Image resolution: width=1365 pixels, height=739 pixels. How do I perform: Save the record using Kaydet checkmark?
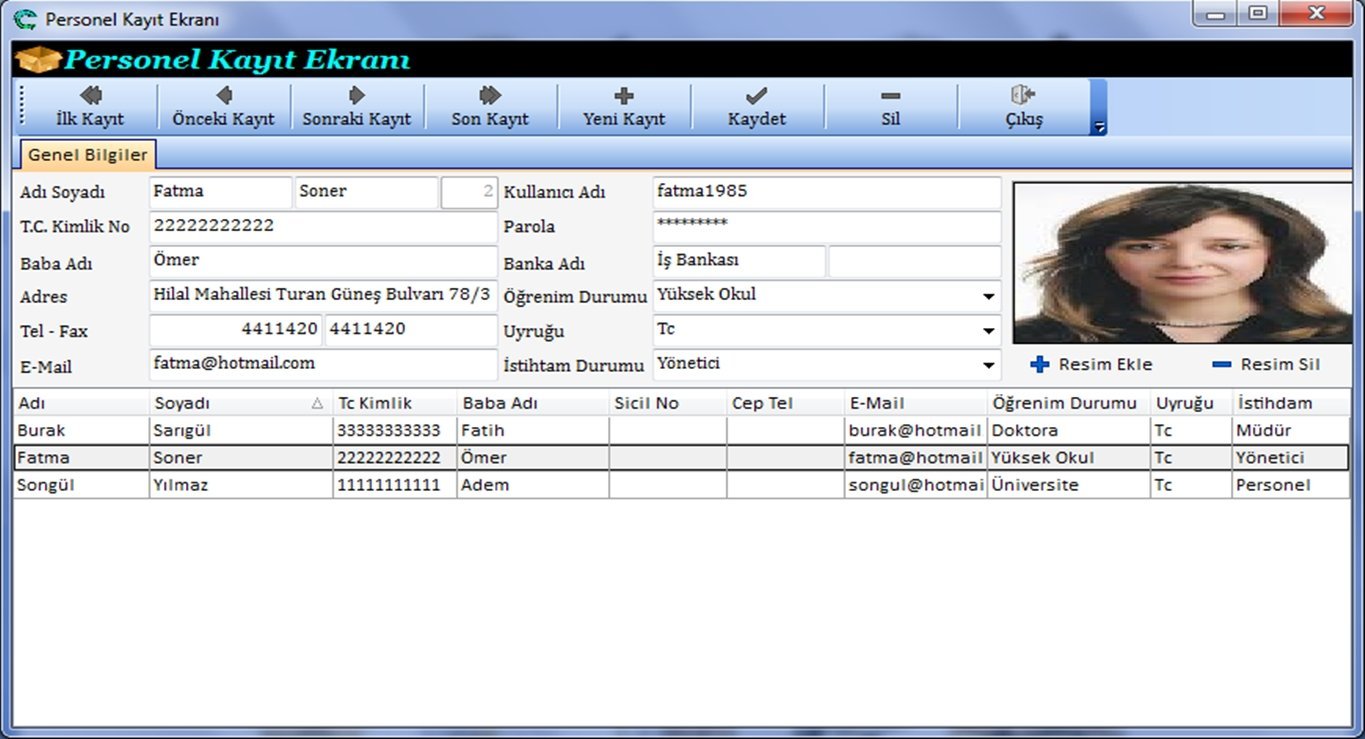point(757,106)
